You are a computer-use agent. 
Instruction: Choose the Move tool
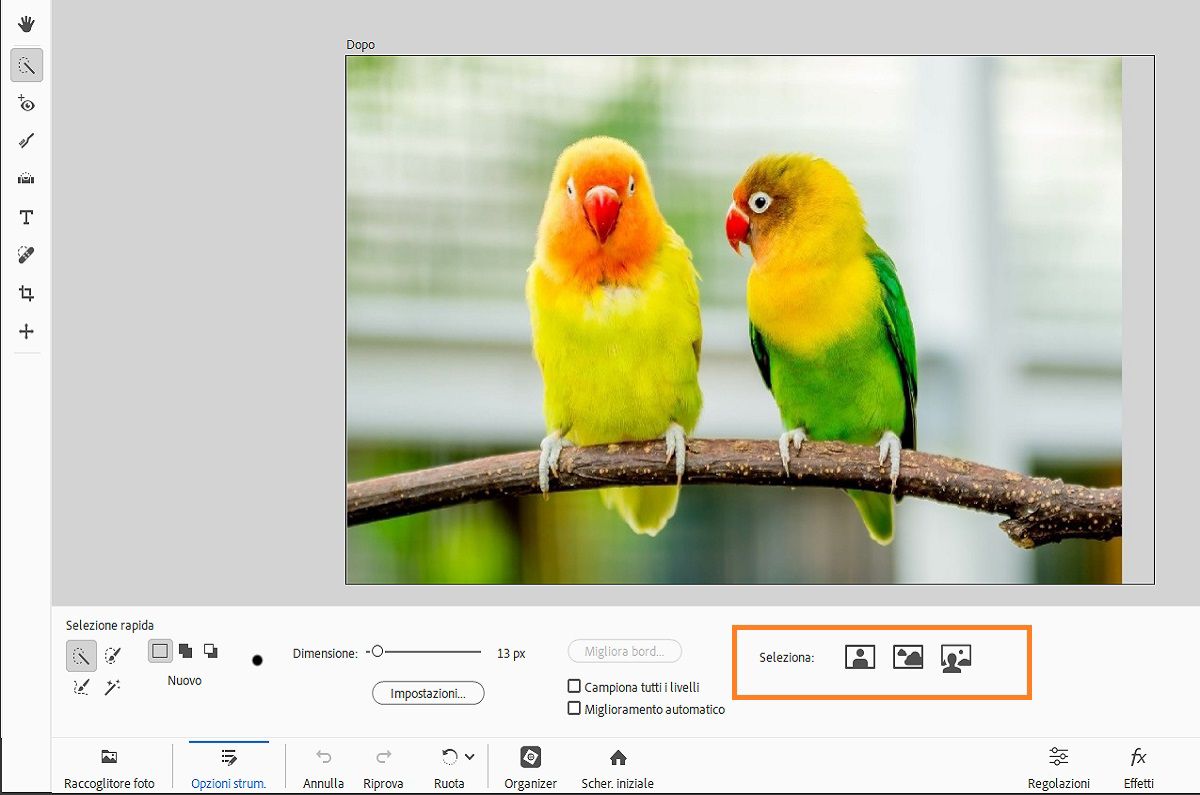click(x=26, y=331)
